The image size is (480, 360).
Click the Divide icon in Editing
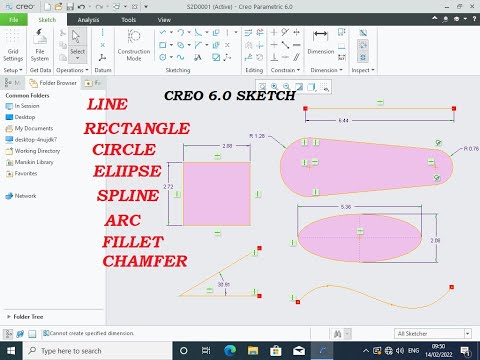click(x=248, y=57)
